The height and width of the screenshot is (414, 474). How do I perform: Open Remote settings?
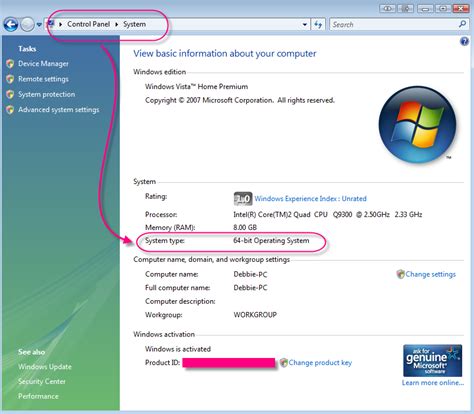(x=43, y=79)
